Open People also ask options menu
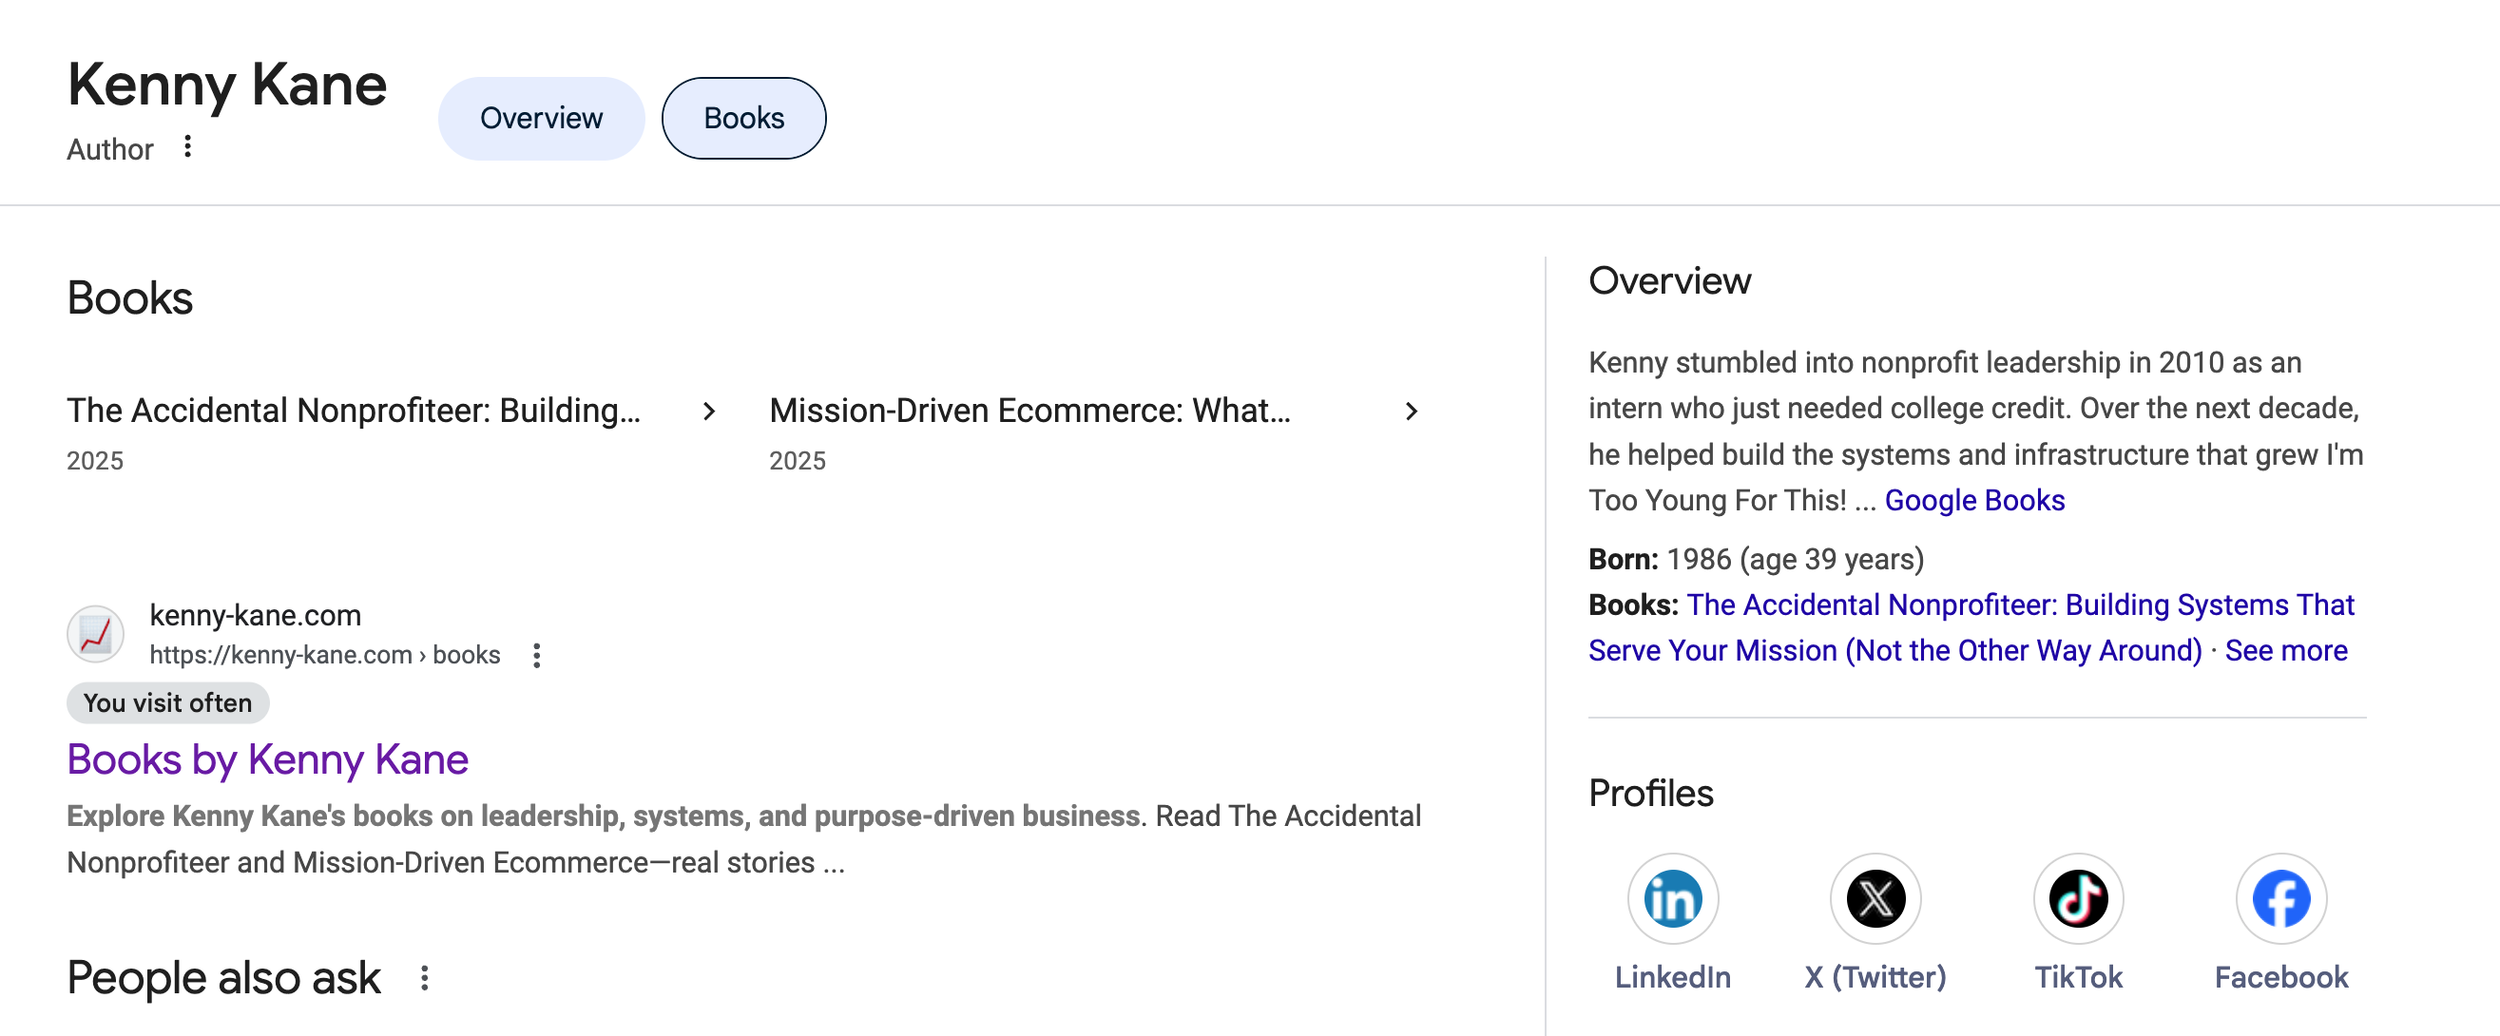 [x=425, y=978]
